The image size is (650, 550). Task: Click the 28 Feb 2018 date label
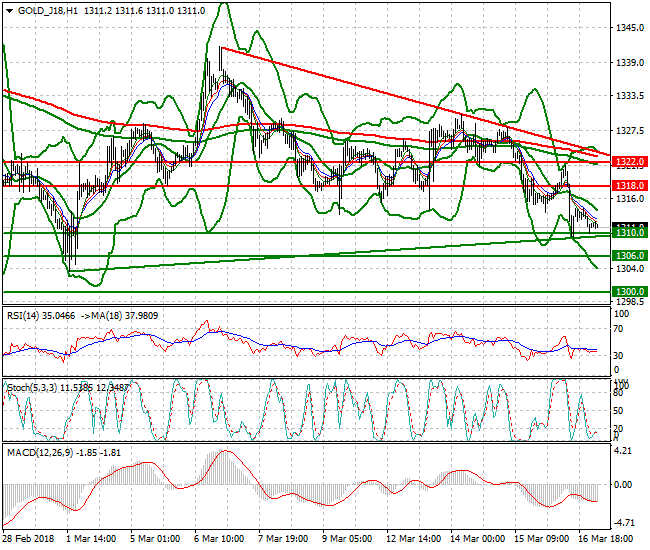coord(29,539)
